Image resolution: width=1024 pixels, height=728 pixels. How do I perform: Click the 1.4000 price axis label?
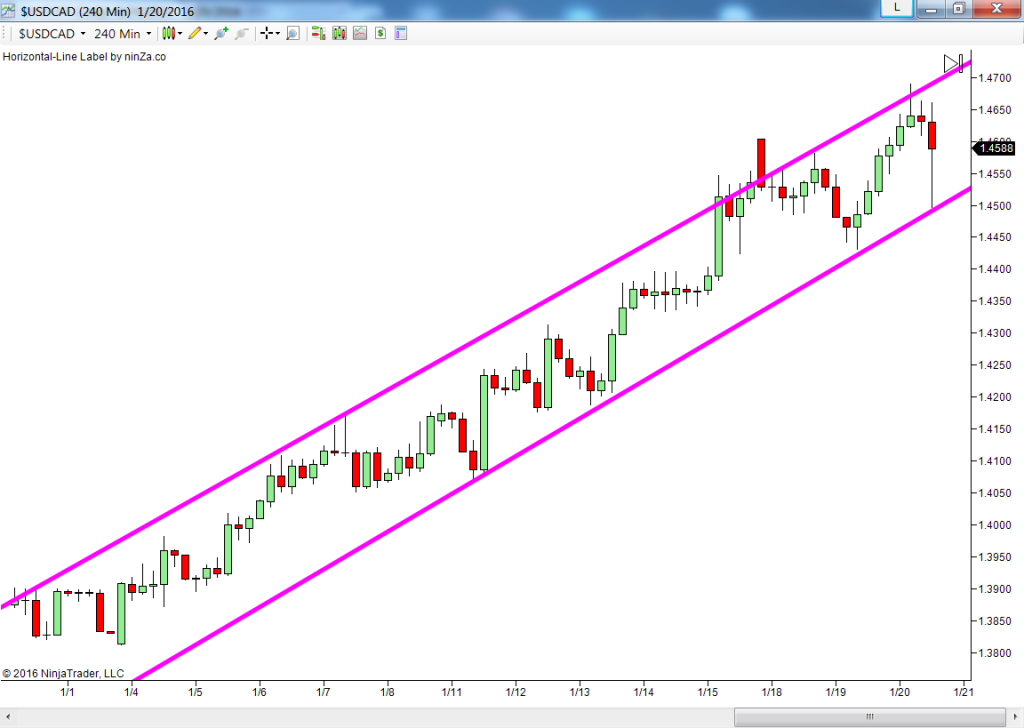click(x=997, y=525)
